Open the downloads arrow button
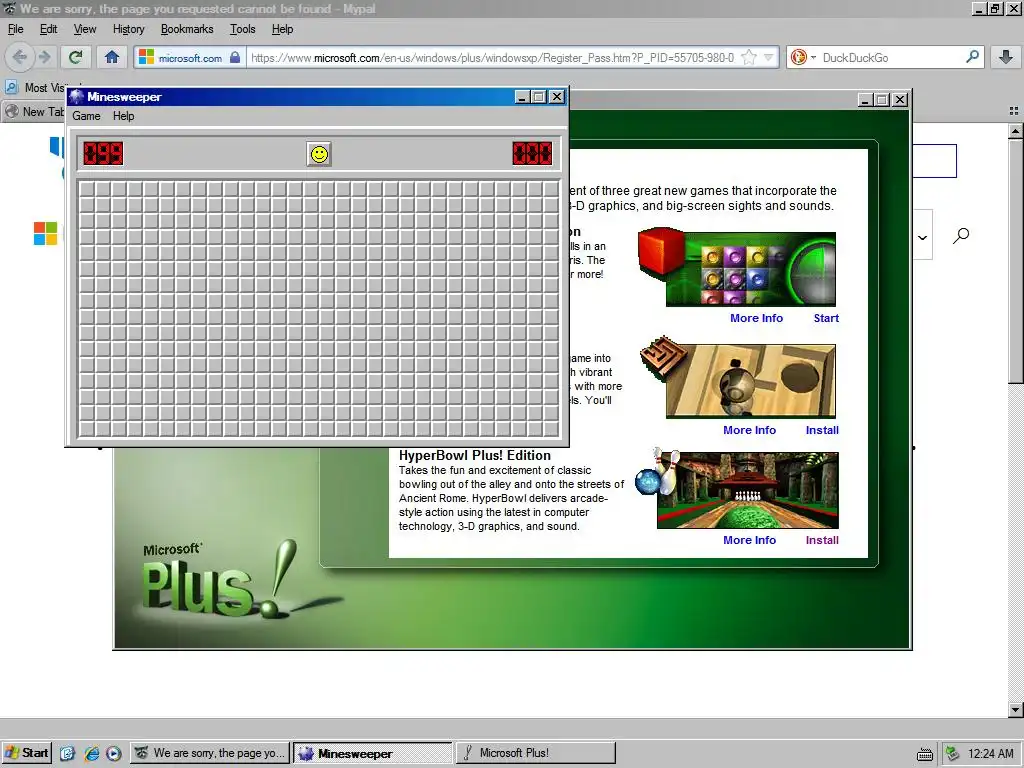 [x=1006, y=57]
